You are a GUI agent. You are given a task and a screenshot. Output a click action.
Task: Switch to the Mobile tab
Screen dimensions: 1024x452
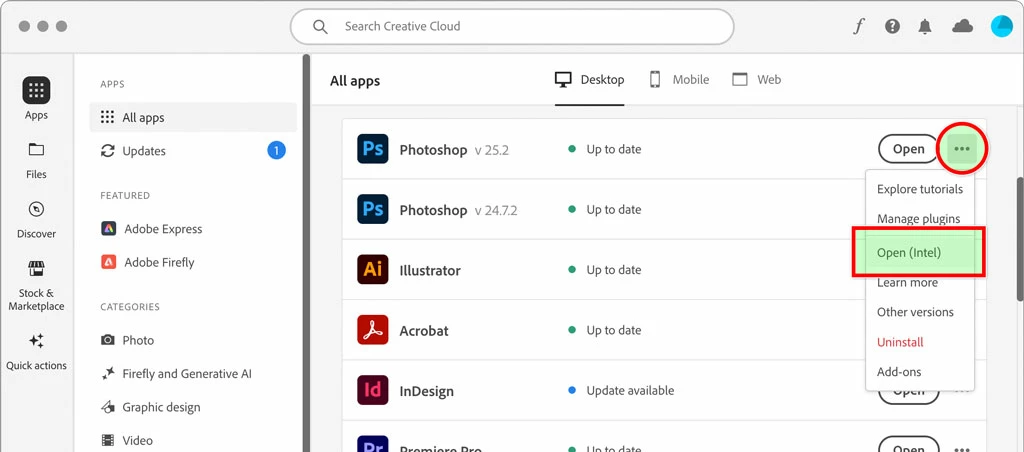pos(679,80)
